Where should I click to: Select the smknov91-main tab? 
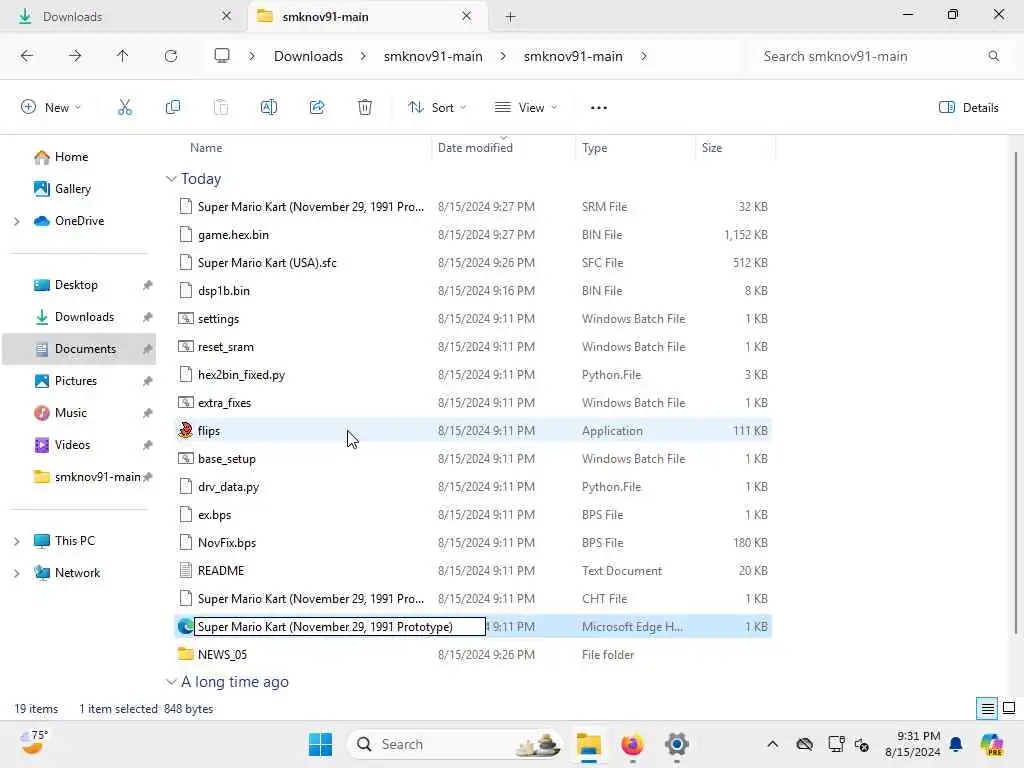(x=368, y=16)
